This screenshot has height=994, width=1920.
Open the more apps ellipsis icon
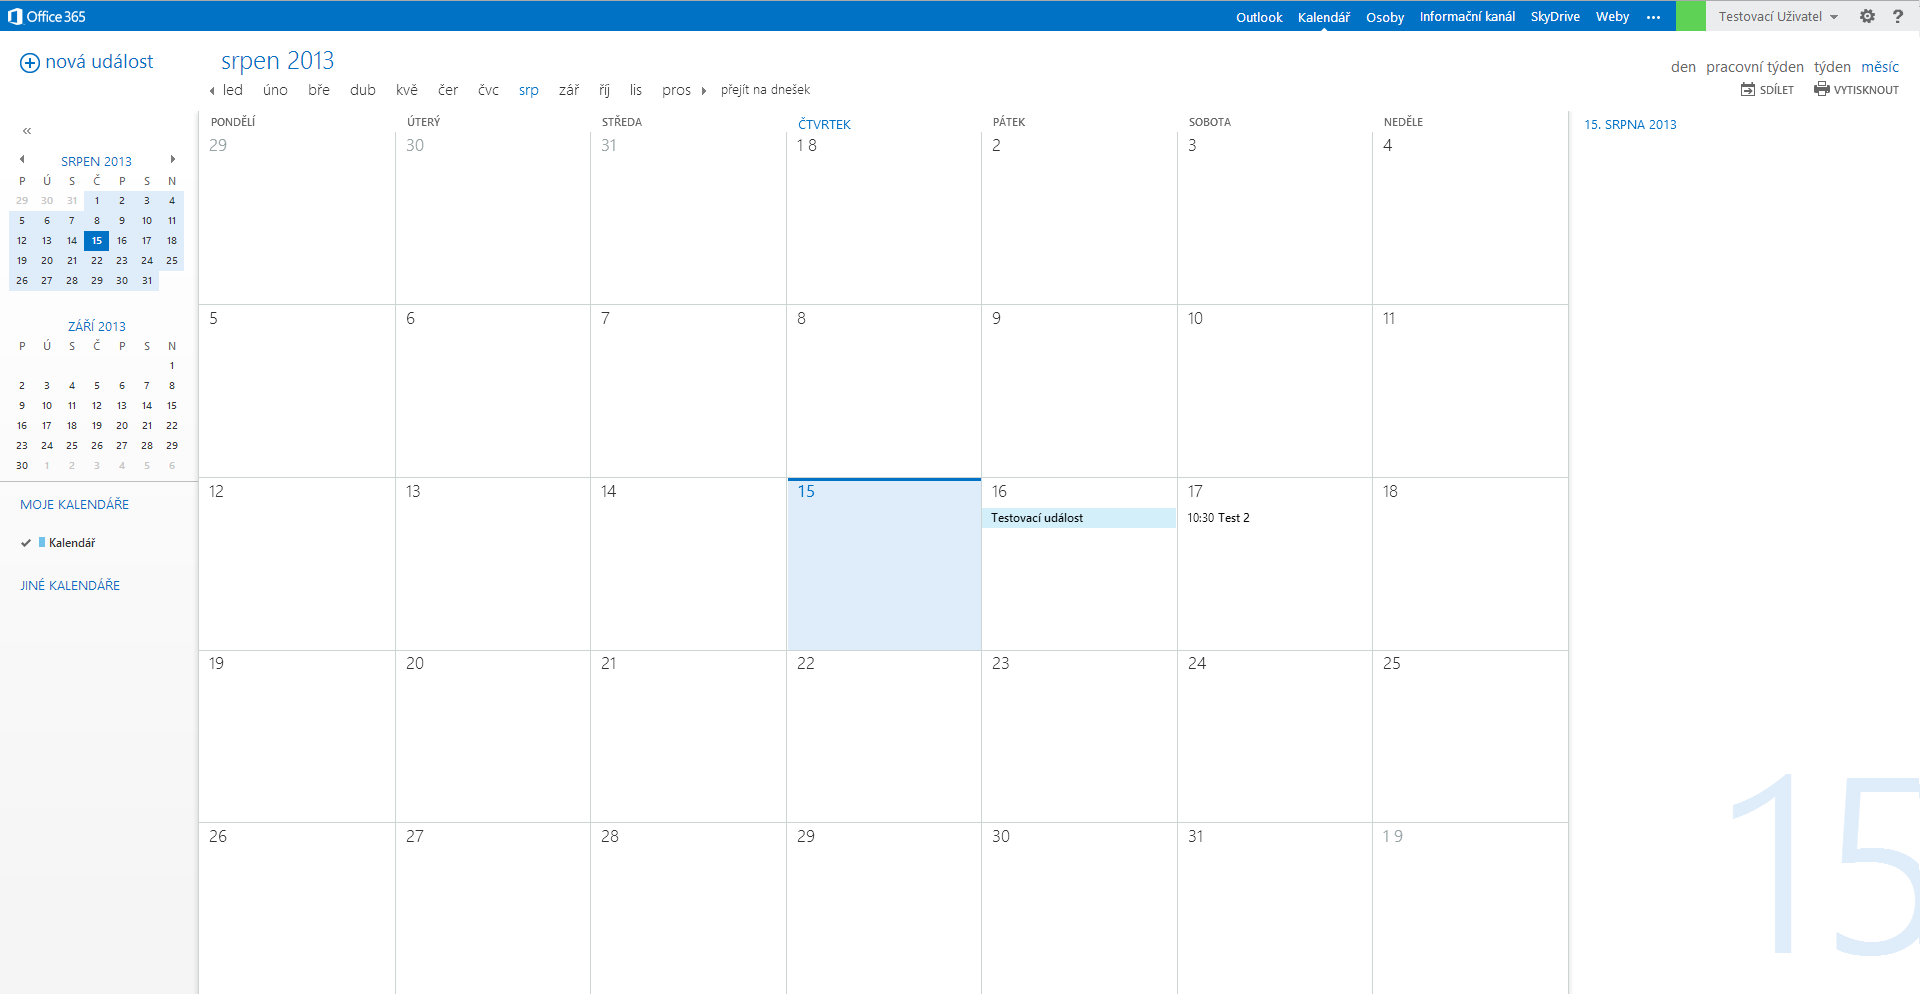(1653, 17)
